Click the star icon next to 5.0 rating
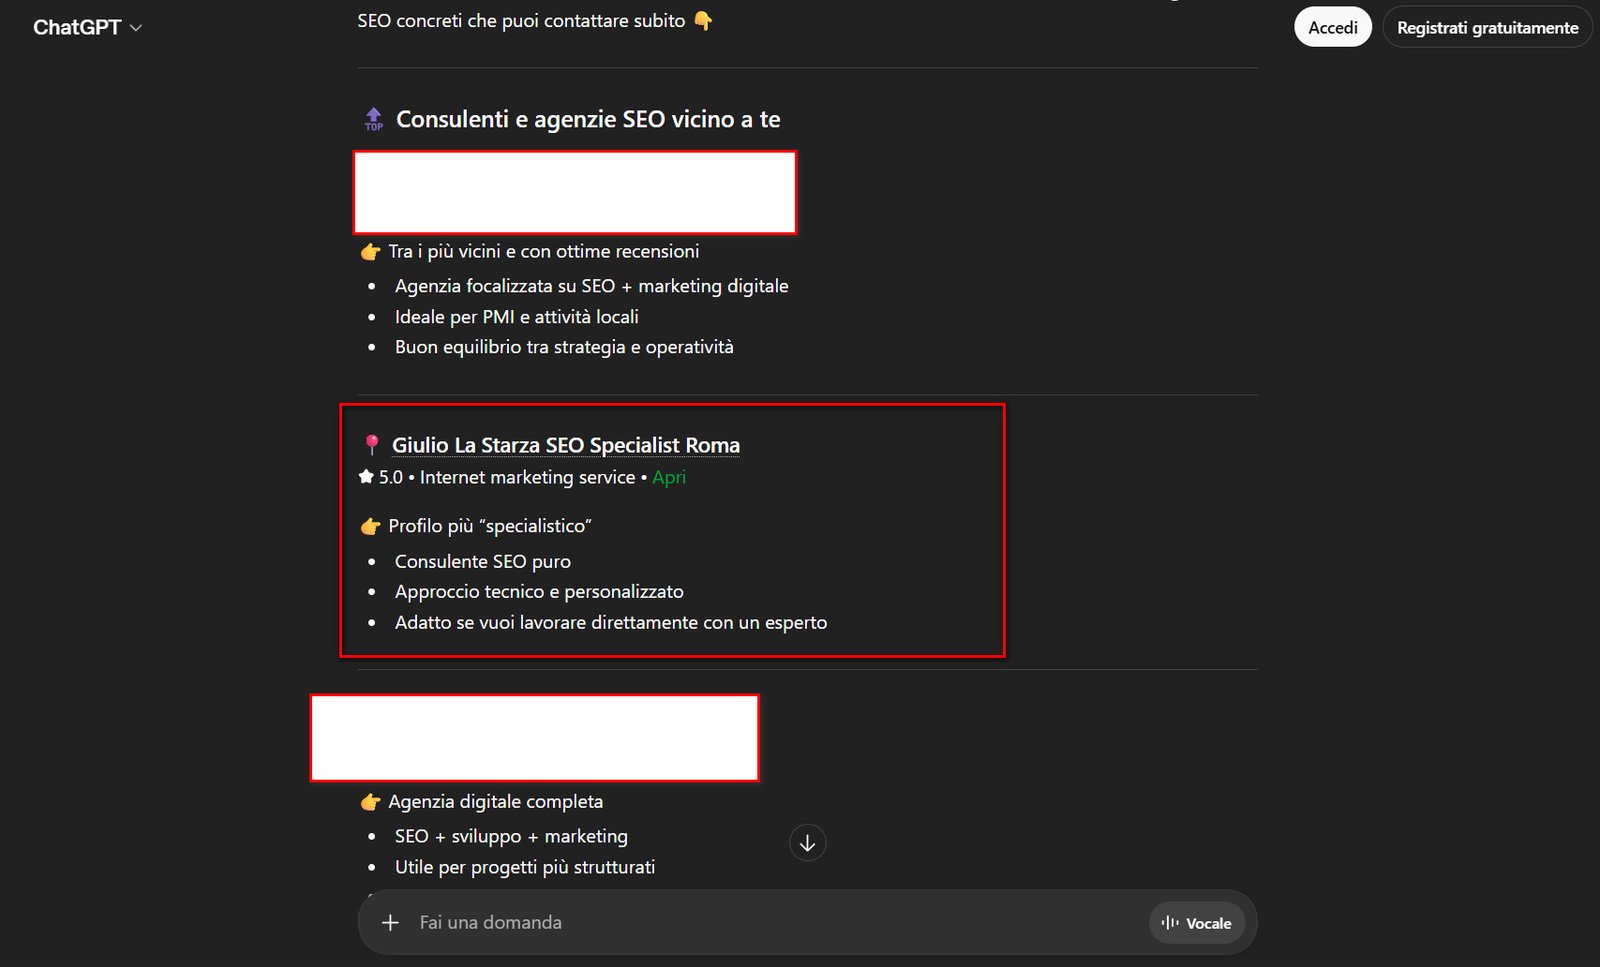The height and width of the screenshot is (967, 1600). tap(366, 477)
